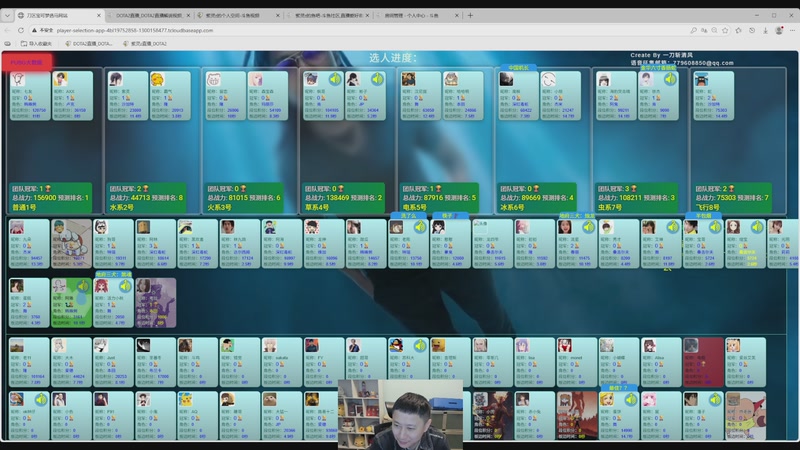Screen dimensions: 800x450
Task: Click the 不安全 security warning badge
Action: click(43, 31)
